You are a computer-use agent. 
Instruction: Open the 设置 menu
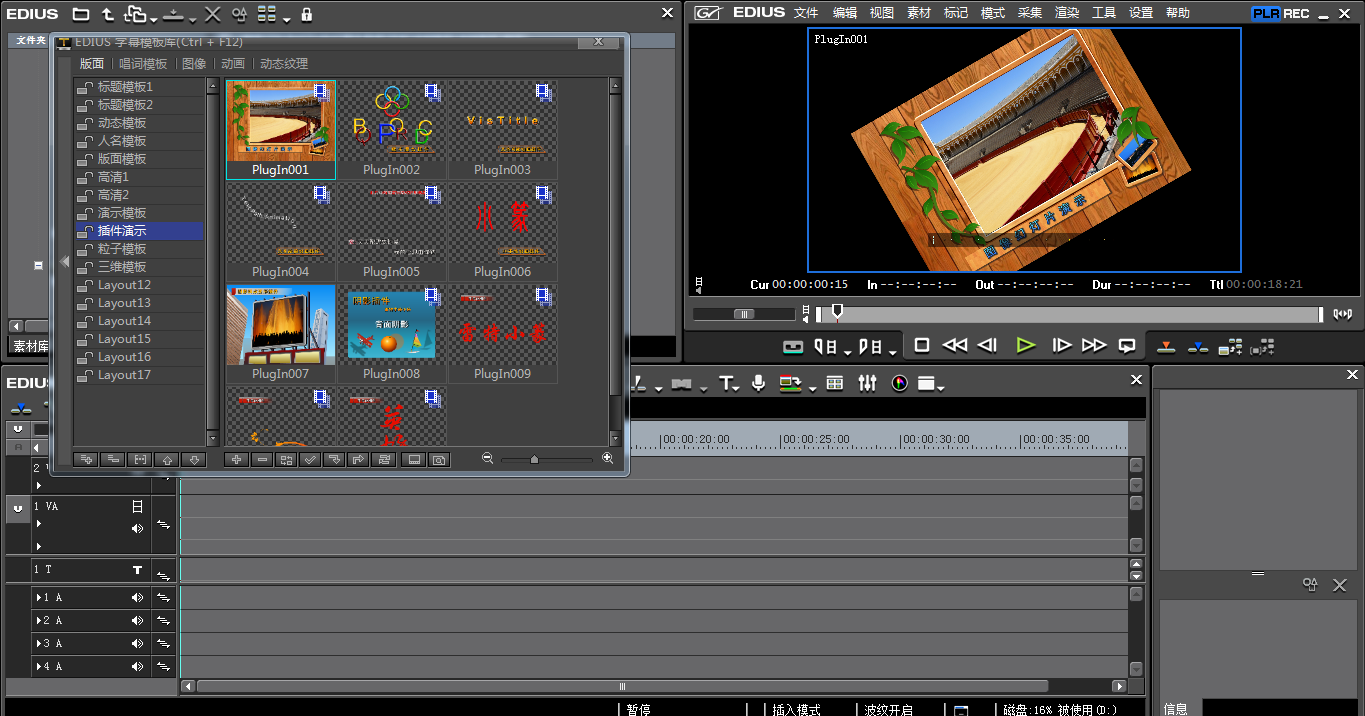[1141, 13]
